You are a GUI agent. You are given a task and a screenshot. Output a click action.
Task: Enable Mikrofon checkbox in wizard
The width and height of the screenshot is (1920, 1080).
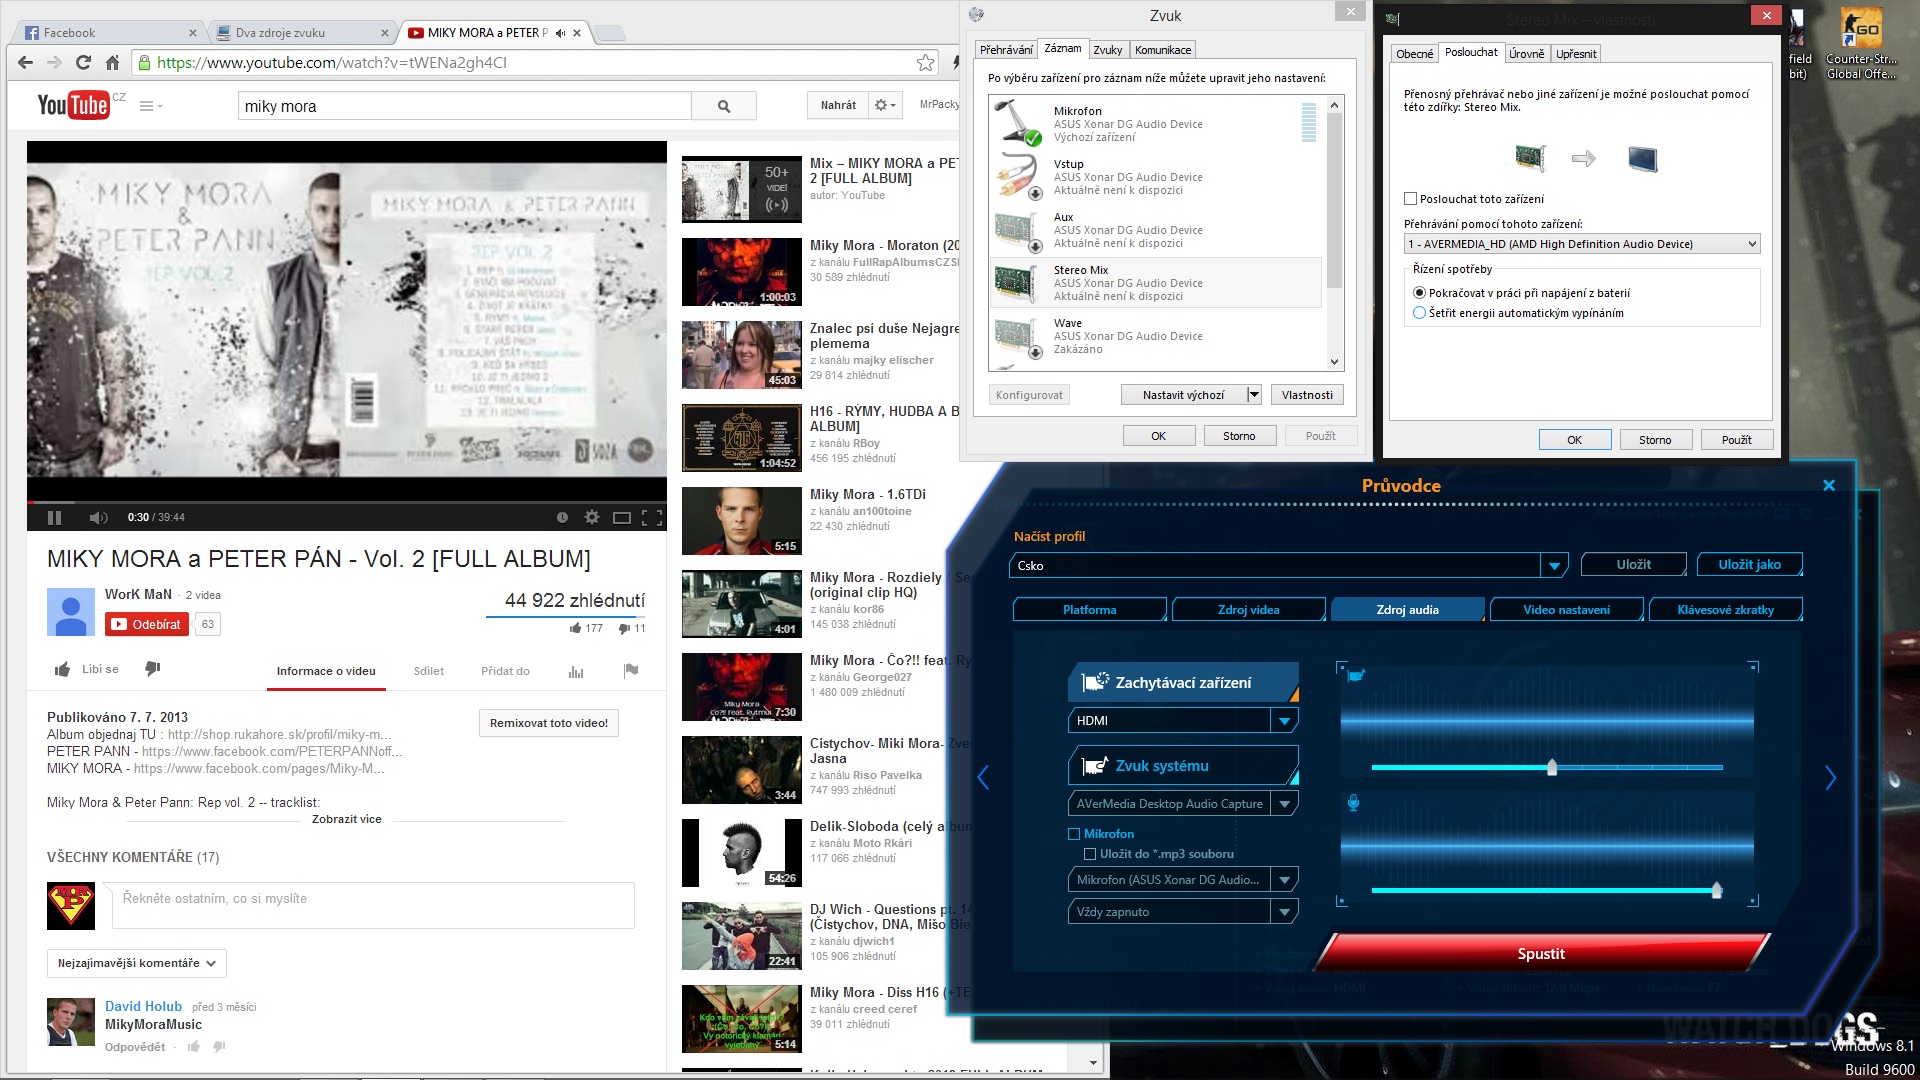pyautogui.click(x=1074, y=834)
